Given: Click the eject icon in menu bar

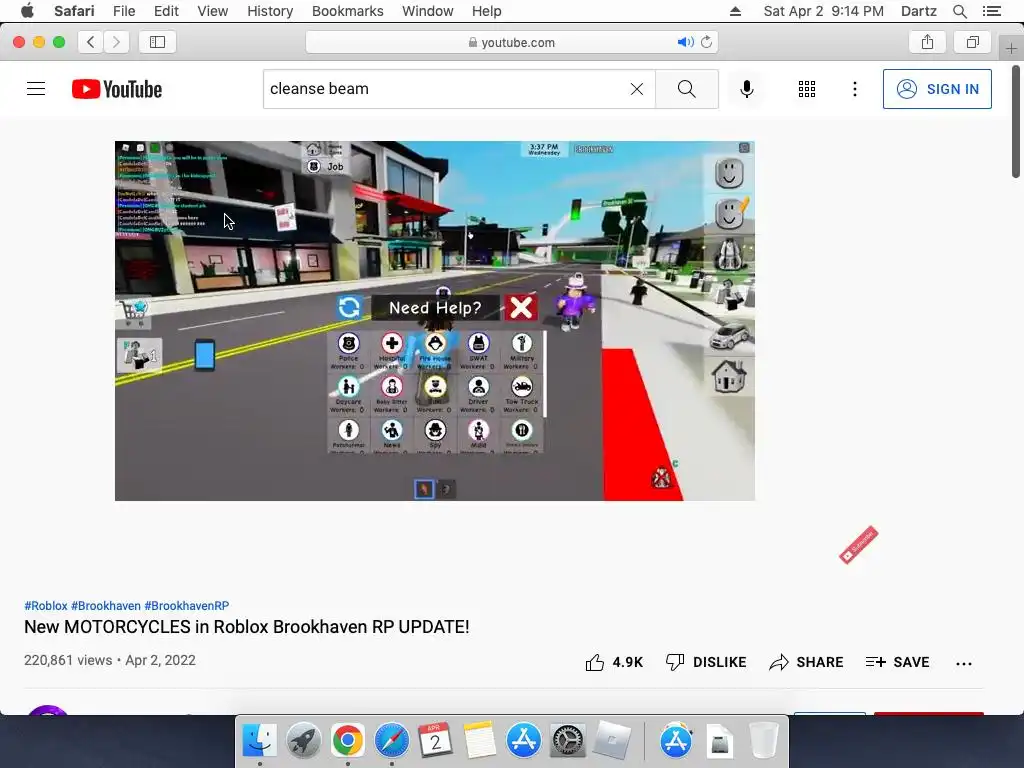Looking at the screenshot, I should pos(735,11).
